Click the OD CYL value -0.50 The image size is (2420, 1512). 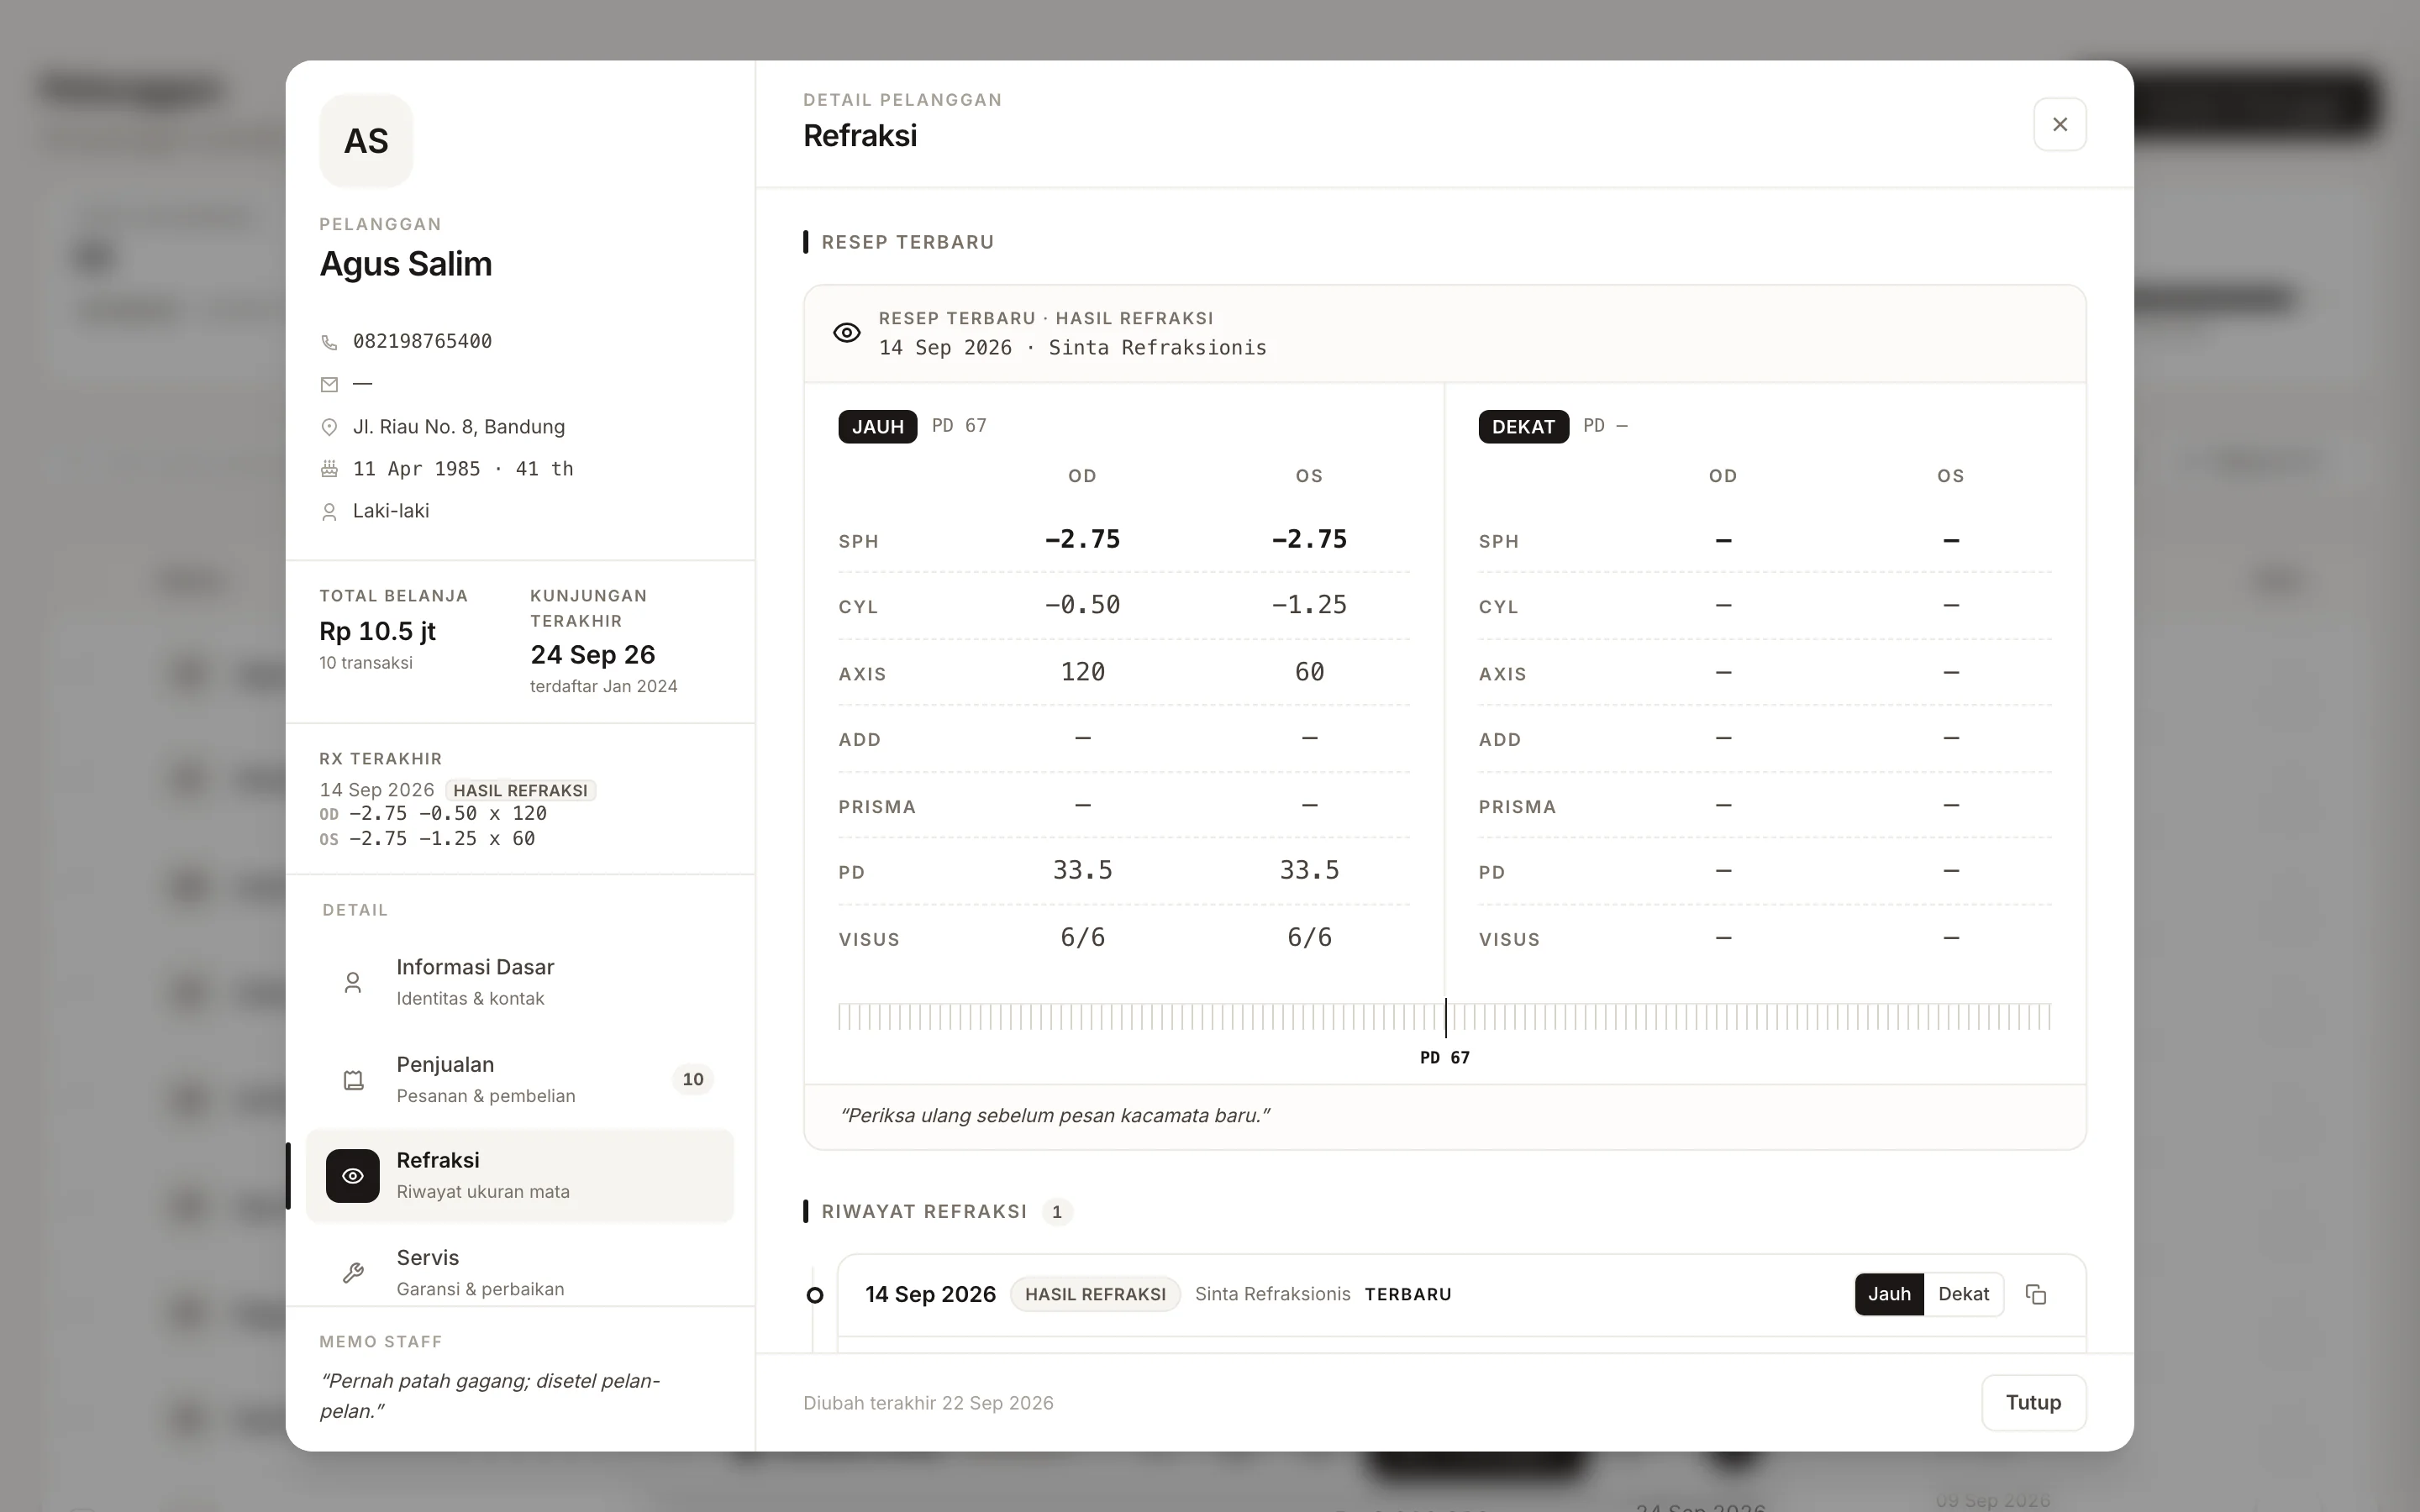pos(1082,605)
